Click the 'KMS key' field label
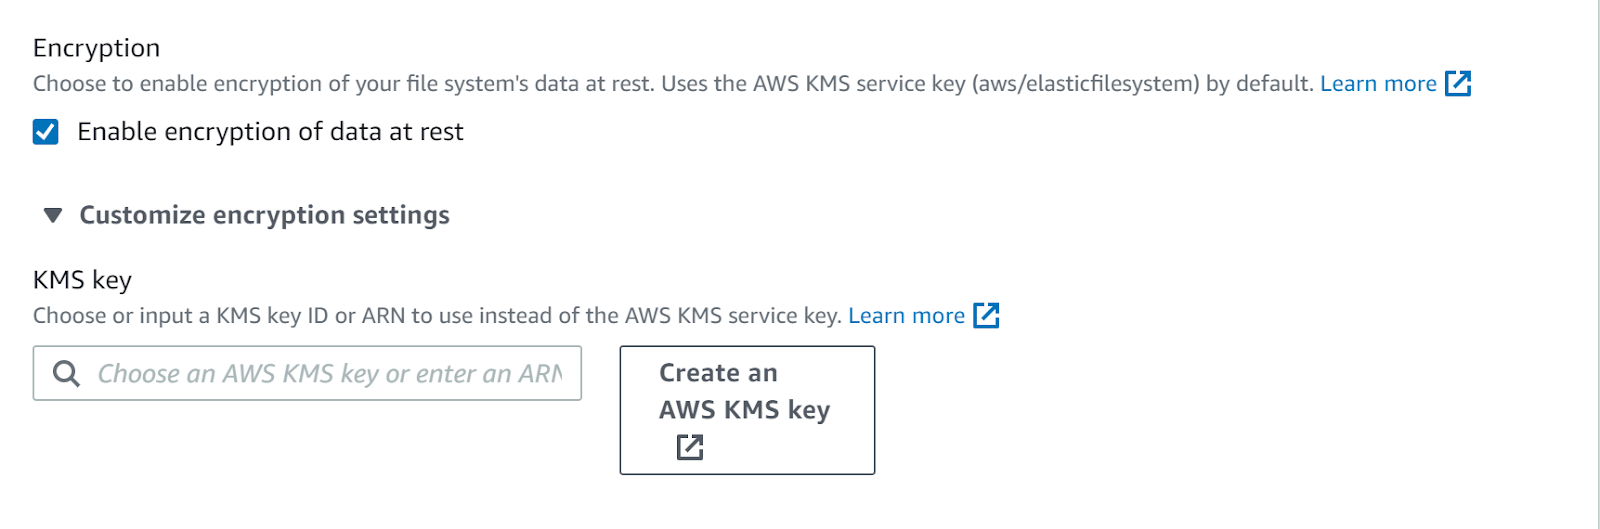 pos(82,280)
